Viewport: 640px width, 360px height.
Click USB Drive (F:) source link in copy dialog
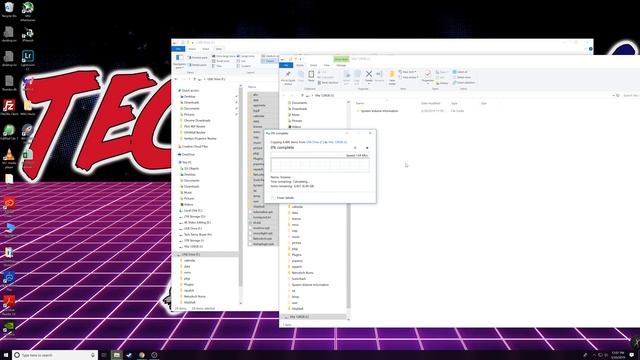pos(314,142)
